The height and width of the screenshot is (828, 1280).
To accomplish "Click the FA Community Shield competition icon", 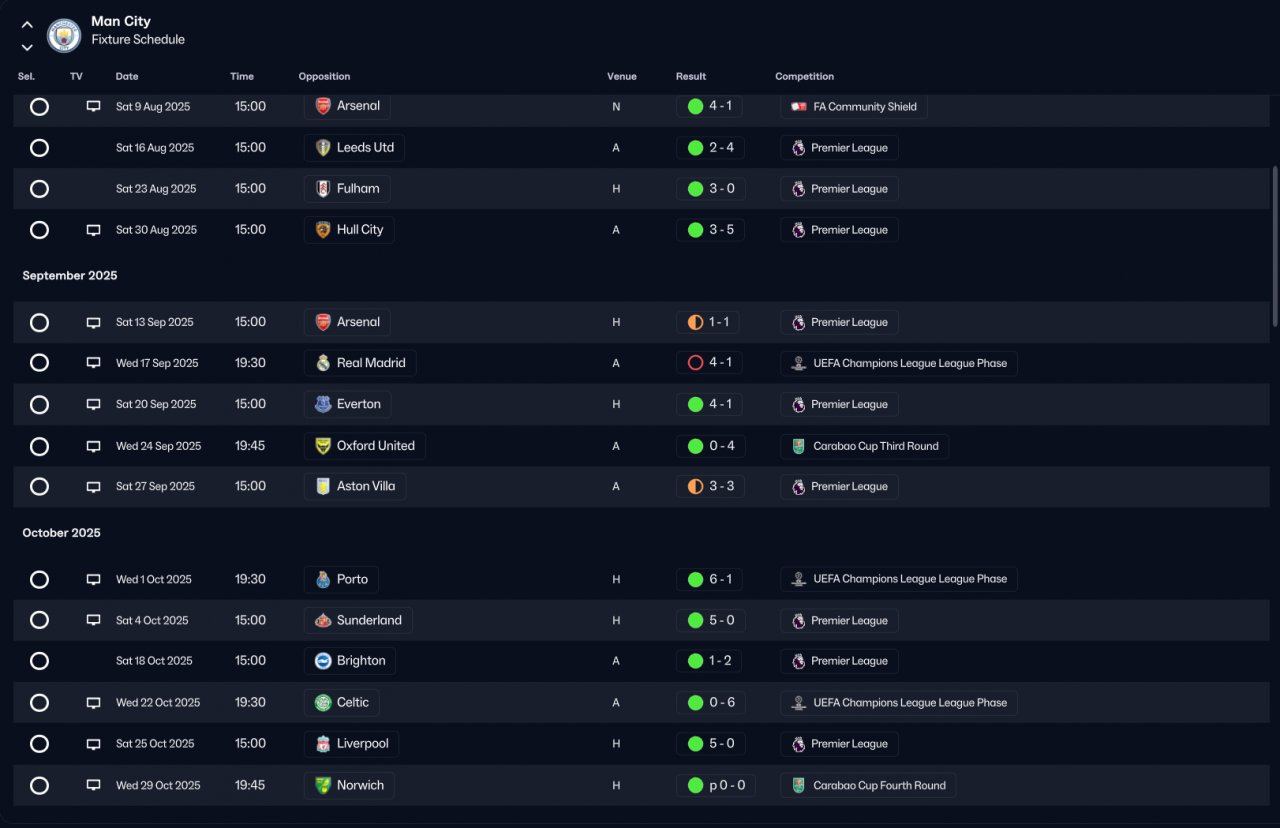I will click(x=798, y=106).
